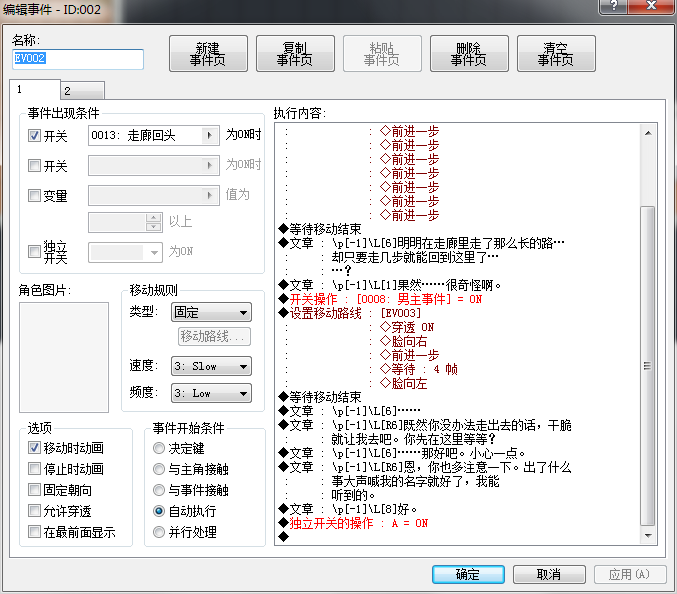Toggle the 移动时动画 checkbox

tap(34, 448)
